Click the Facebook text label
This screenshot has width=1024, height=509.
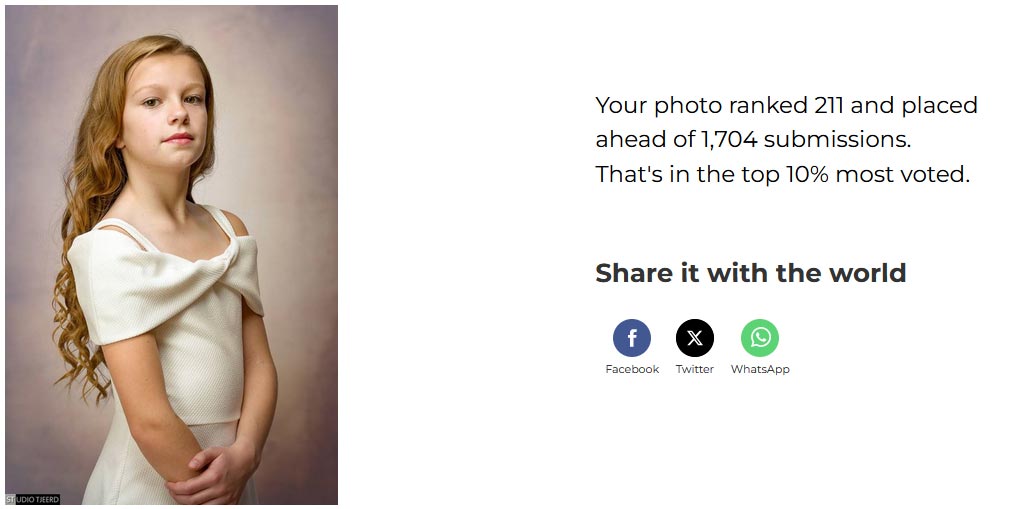[632, 369]
